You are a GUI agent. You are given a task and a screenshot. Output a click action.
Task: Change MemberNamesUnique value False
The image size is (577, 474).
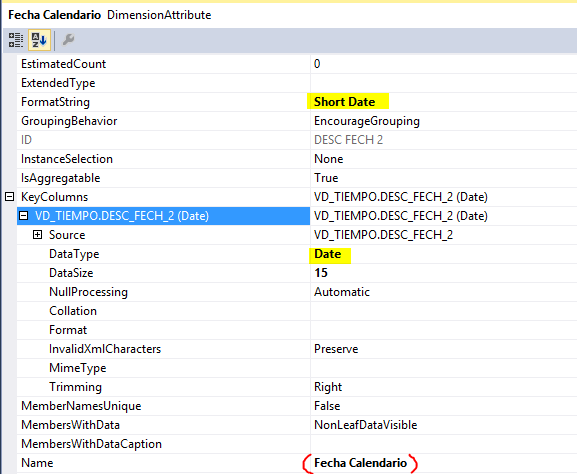[x=327, y=406]
